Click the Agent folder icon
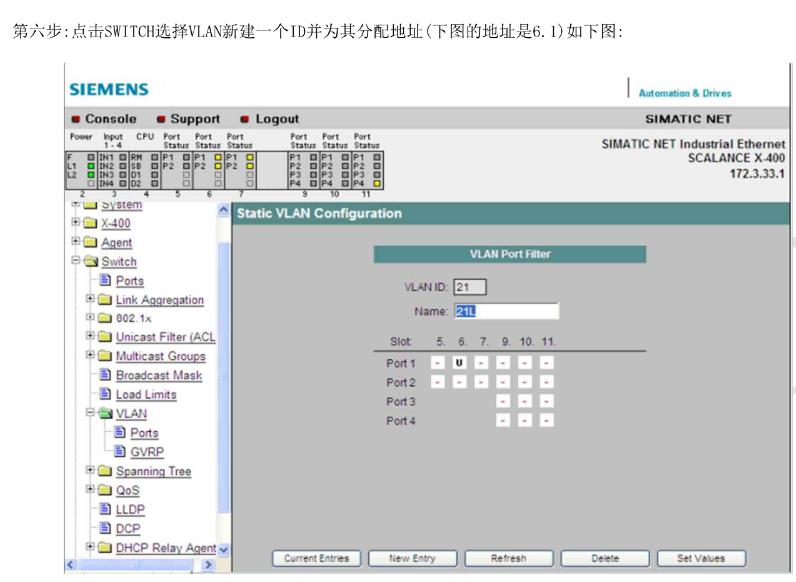Screen dimensions: 796x582 click(90, 242)
